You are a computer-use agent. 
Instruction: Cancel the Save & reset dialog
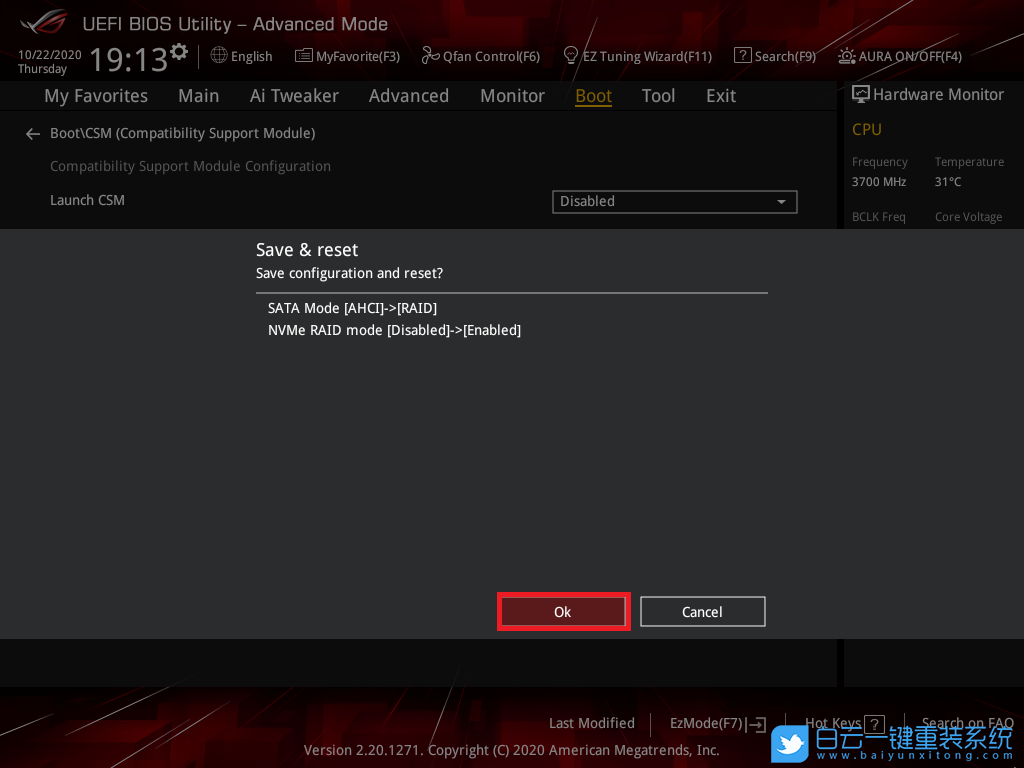[x=702, y=612]
